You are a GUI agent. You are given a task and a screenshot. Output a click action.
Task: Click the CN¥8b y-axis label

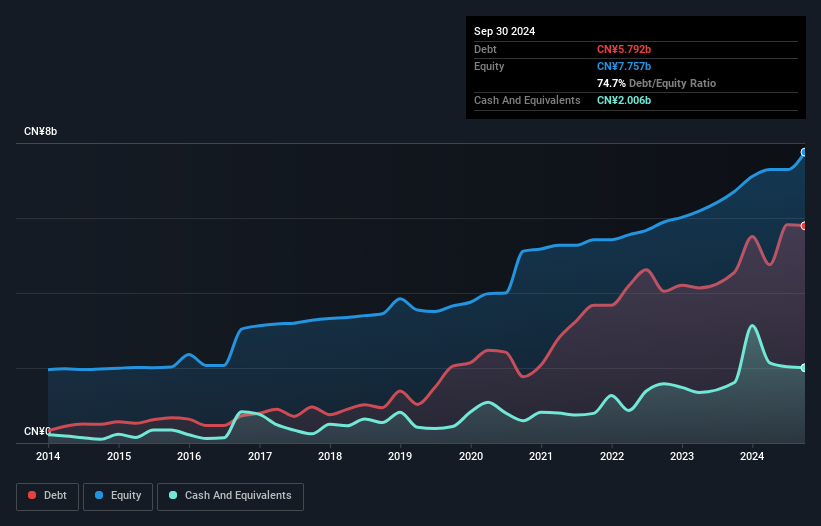(x=40, y=131)
